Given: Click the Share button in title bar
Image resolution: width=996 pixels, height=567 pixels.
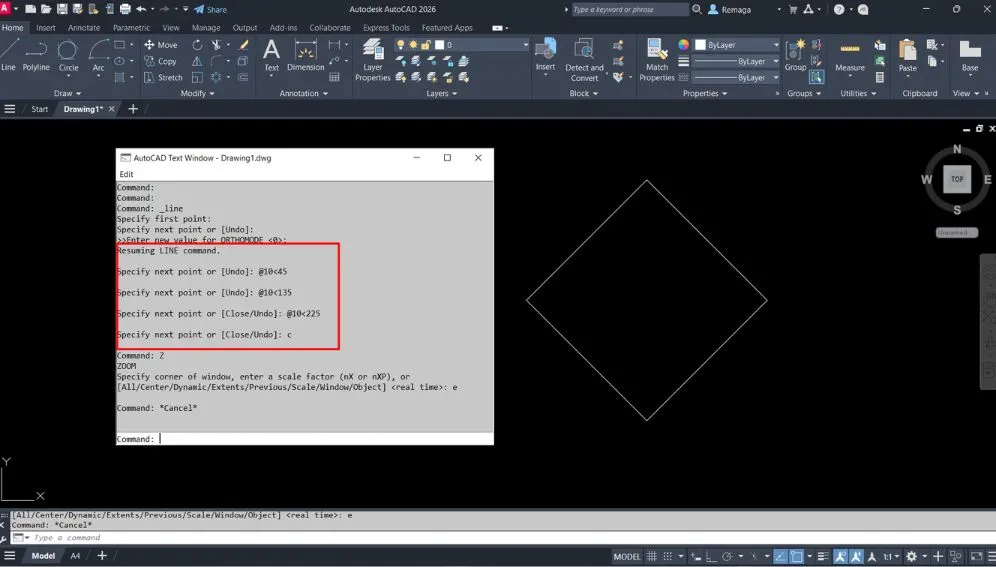Looking at the screenshot, I should coord(210,9).
